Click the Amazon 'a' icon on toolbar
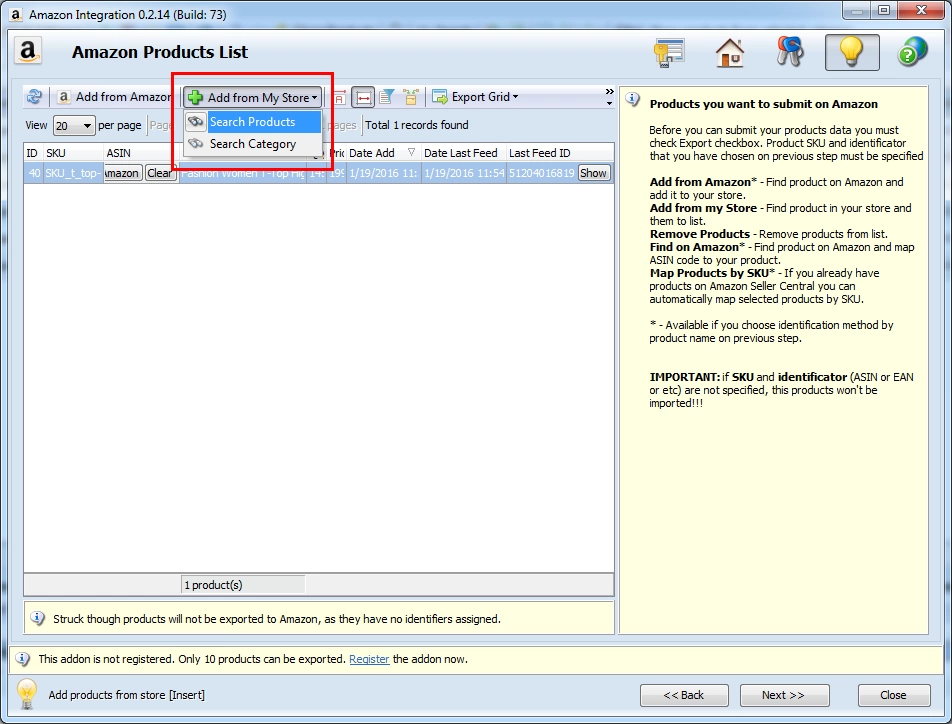 [x=63, y=97]
